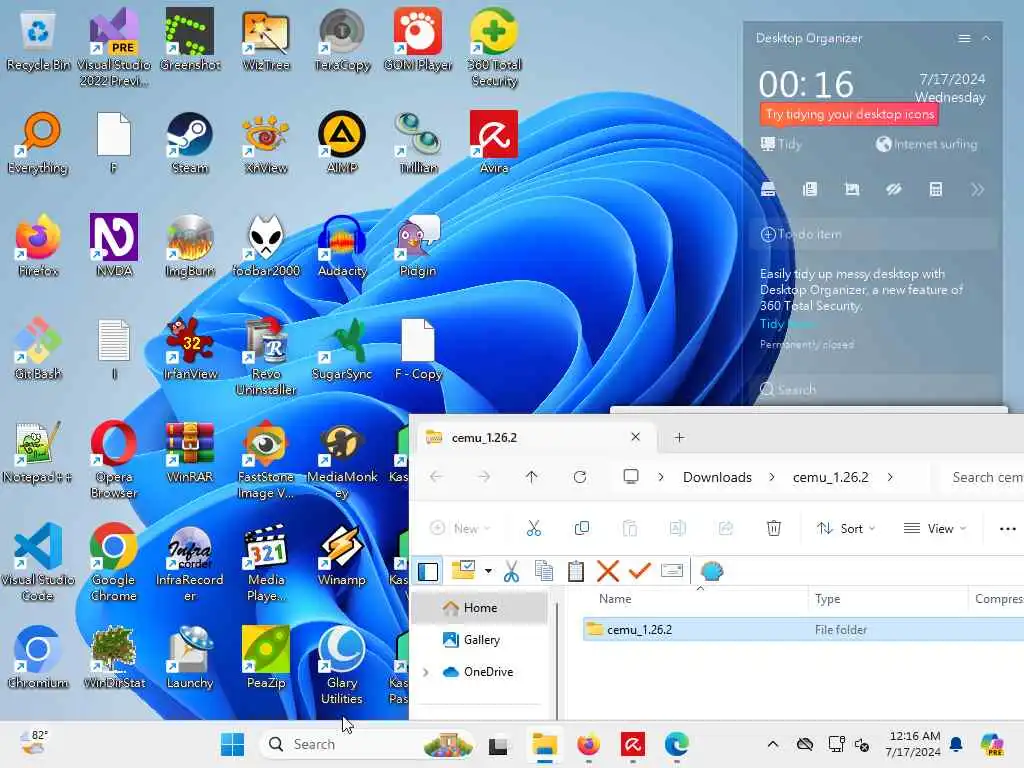The height and width of the screenshot is (768, 1024).
Task: Open the WizTree desktop icon
Action: [x=266, y=39]
